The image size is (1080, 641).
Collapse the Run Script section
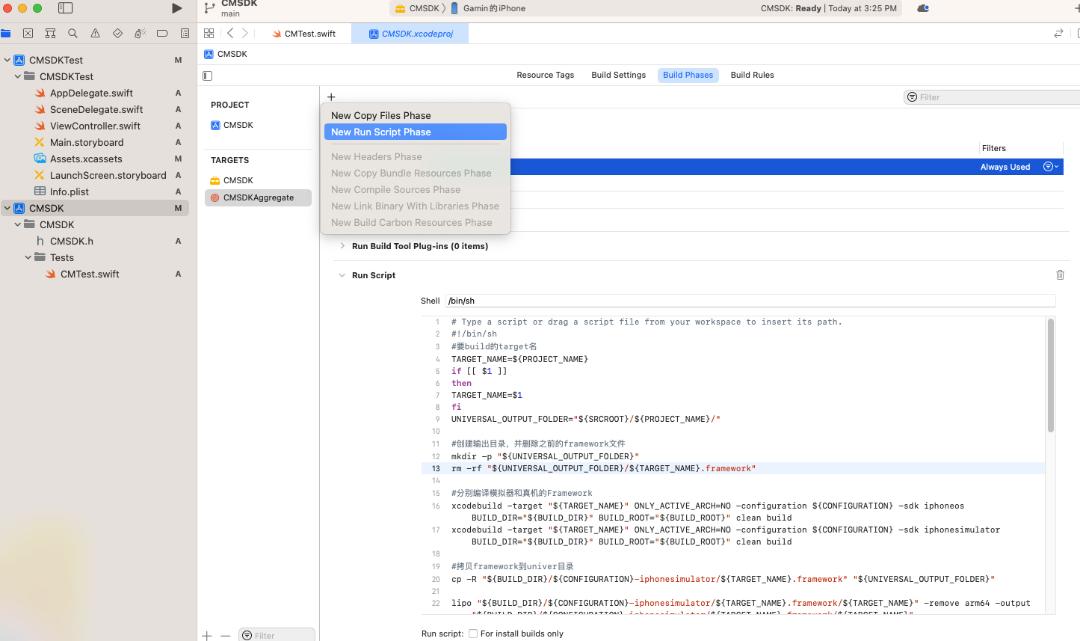342,275
